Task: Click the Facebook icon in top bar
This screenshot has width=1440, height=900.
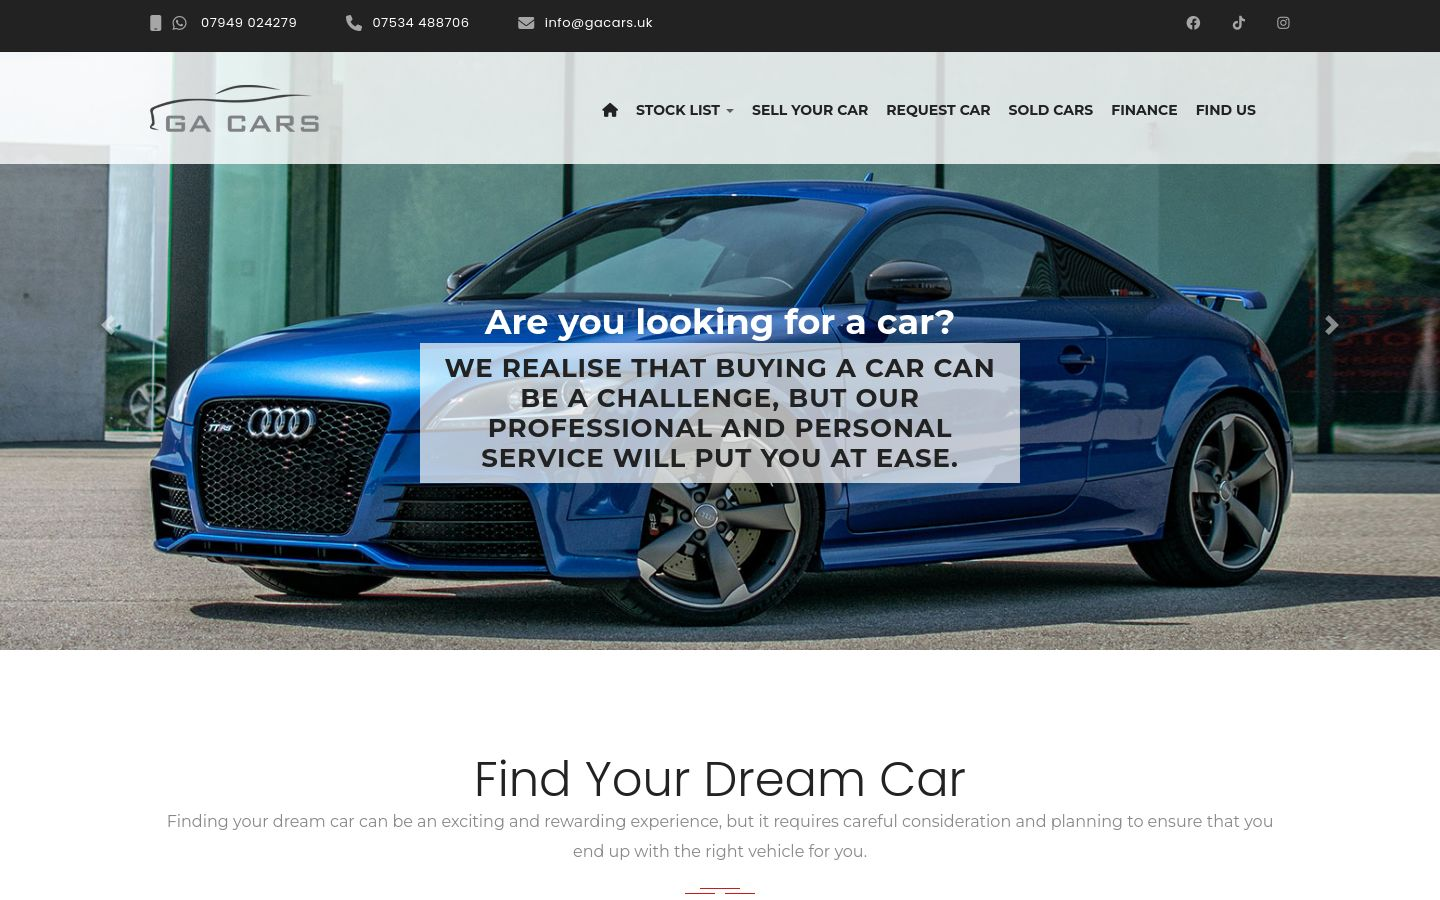Action: pos(1193,23)
